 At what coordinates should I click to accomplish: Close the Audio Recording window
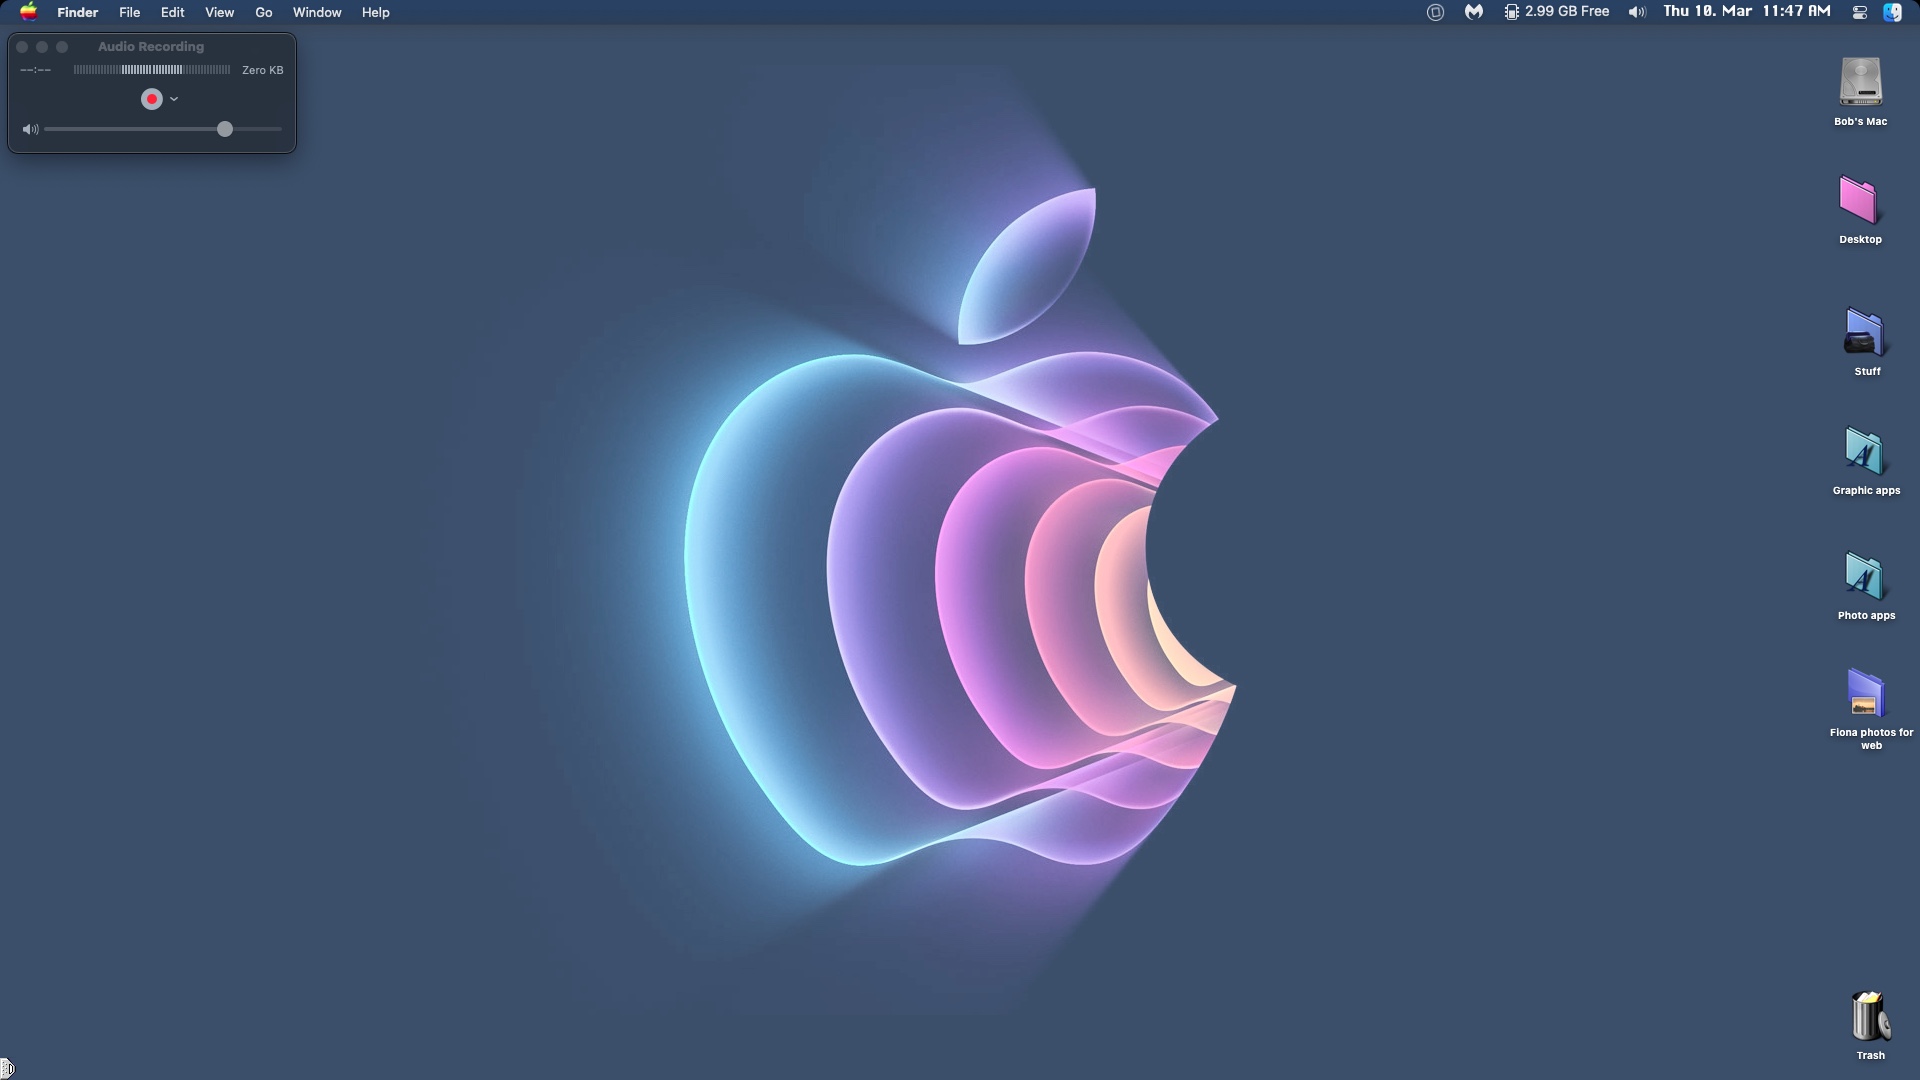click(x=22, y=47)
